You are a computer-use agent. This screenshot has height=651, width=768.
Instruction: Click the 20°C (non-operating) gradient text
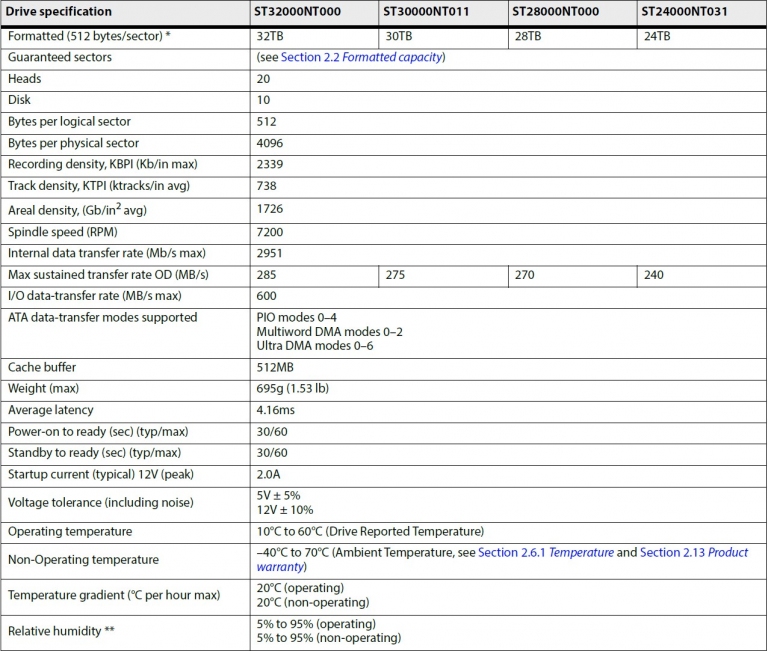tap(313, 602)
